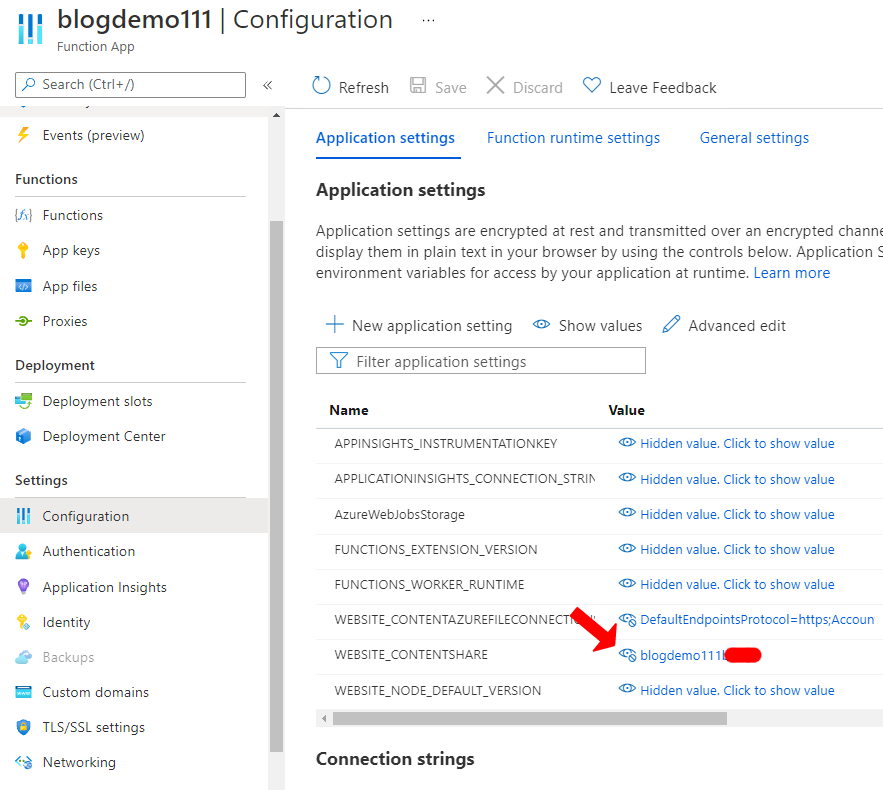883x790 pixels.
Task: Click New application setting button
Action: click(x=418, y=325)
